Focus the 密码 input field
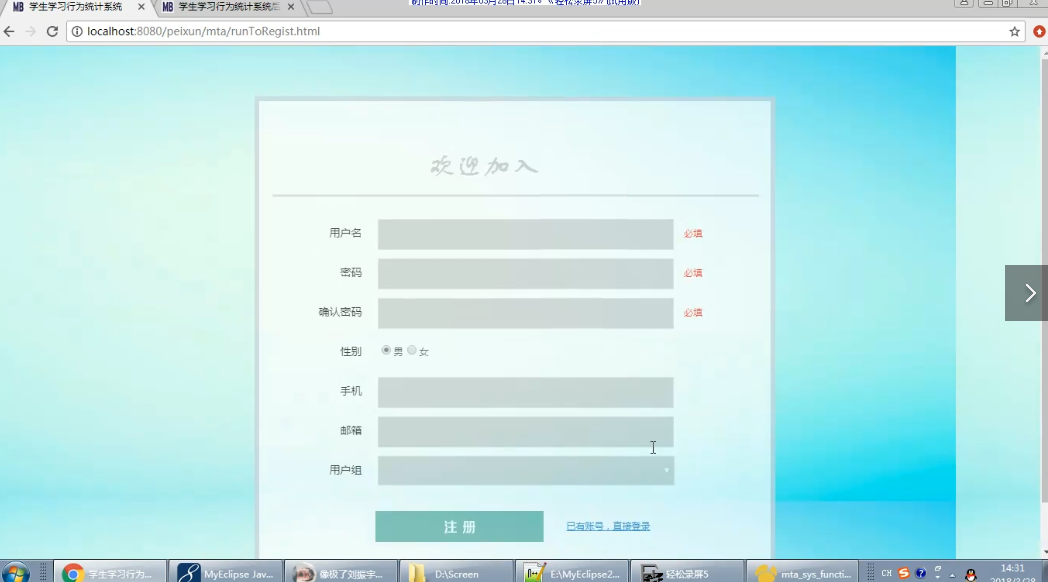1048x582 pixels. click(525, 273)
